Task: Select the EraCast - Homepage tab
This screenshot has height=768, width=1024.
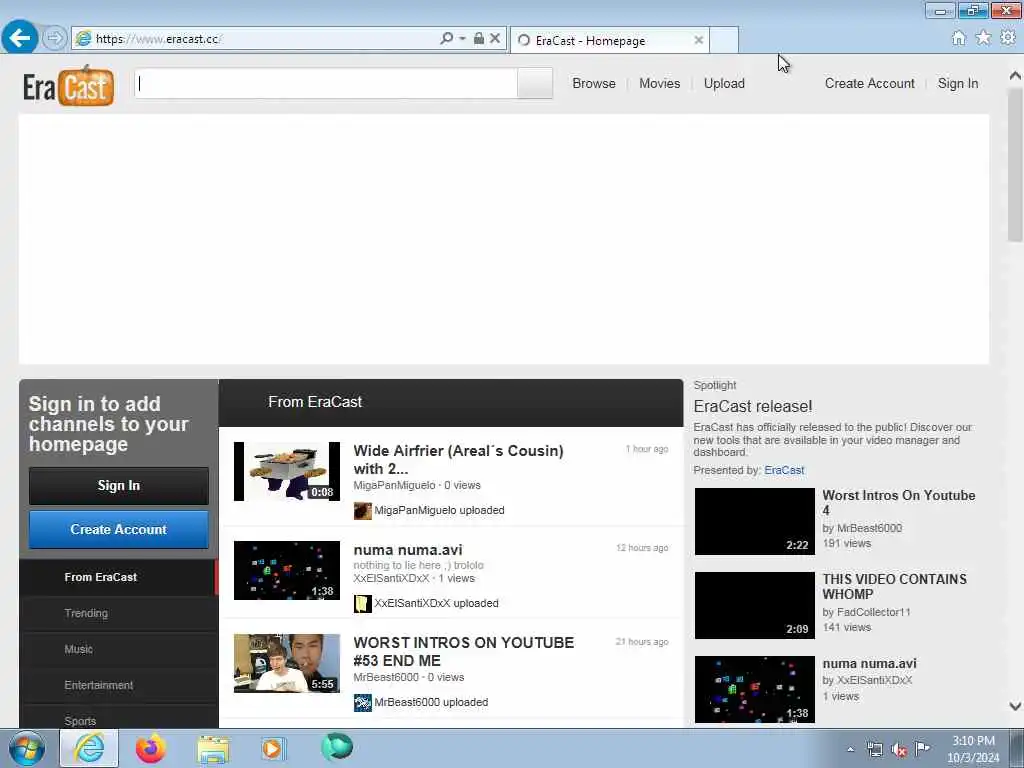Action: (609, 40)
